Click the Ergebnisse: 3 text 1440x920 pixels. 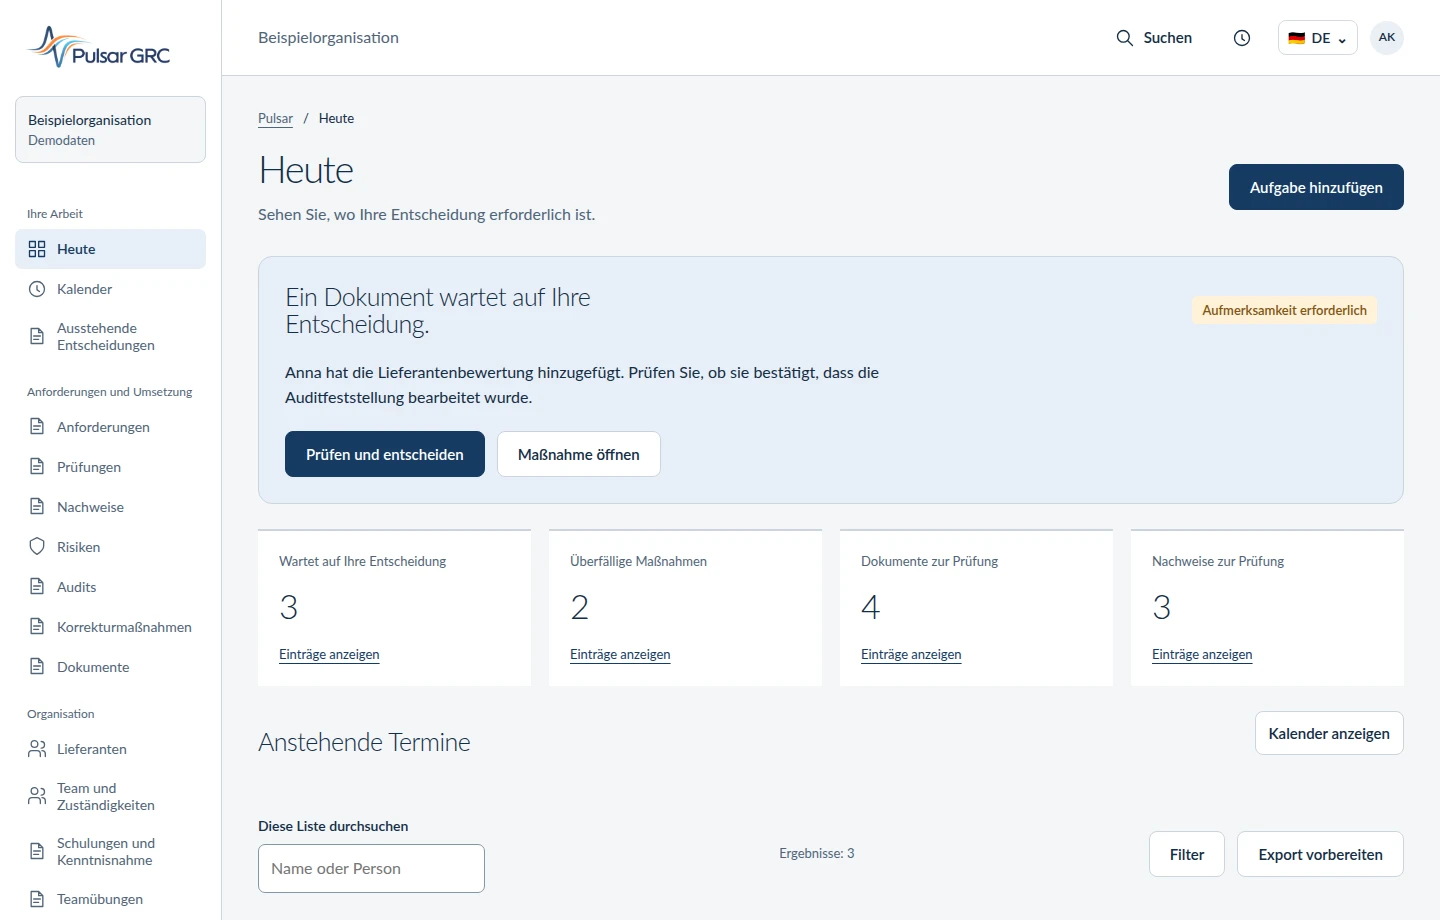point(817,853)
